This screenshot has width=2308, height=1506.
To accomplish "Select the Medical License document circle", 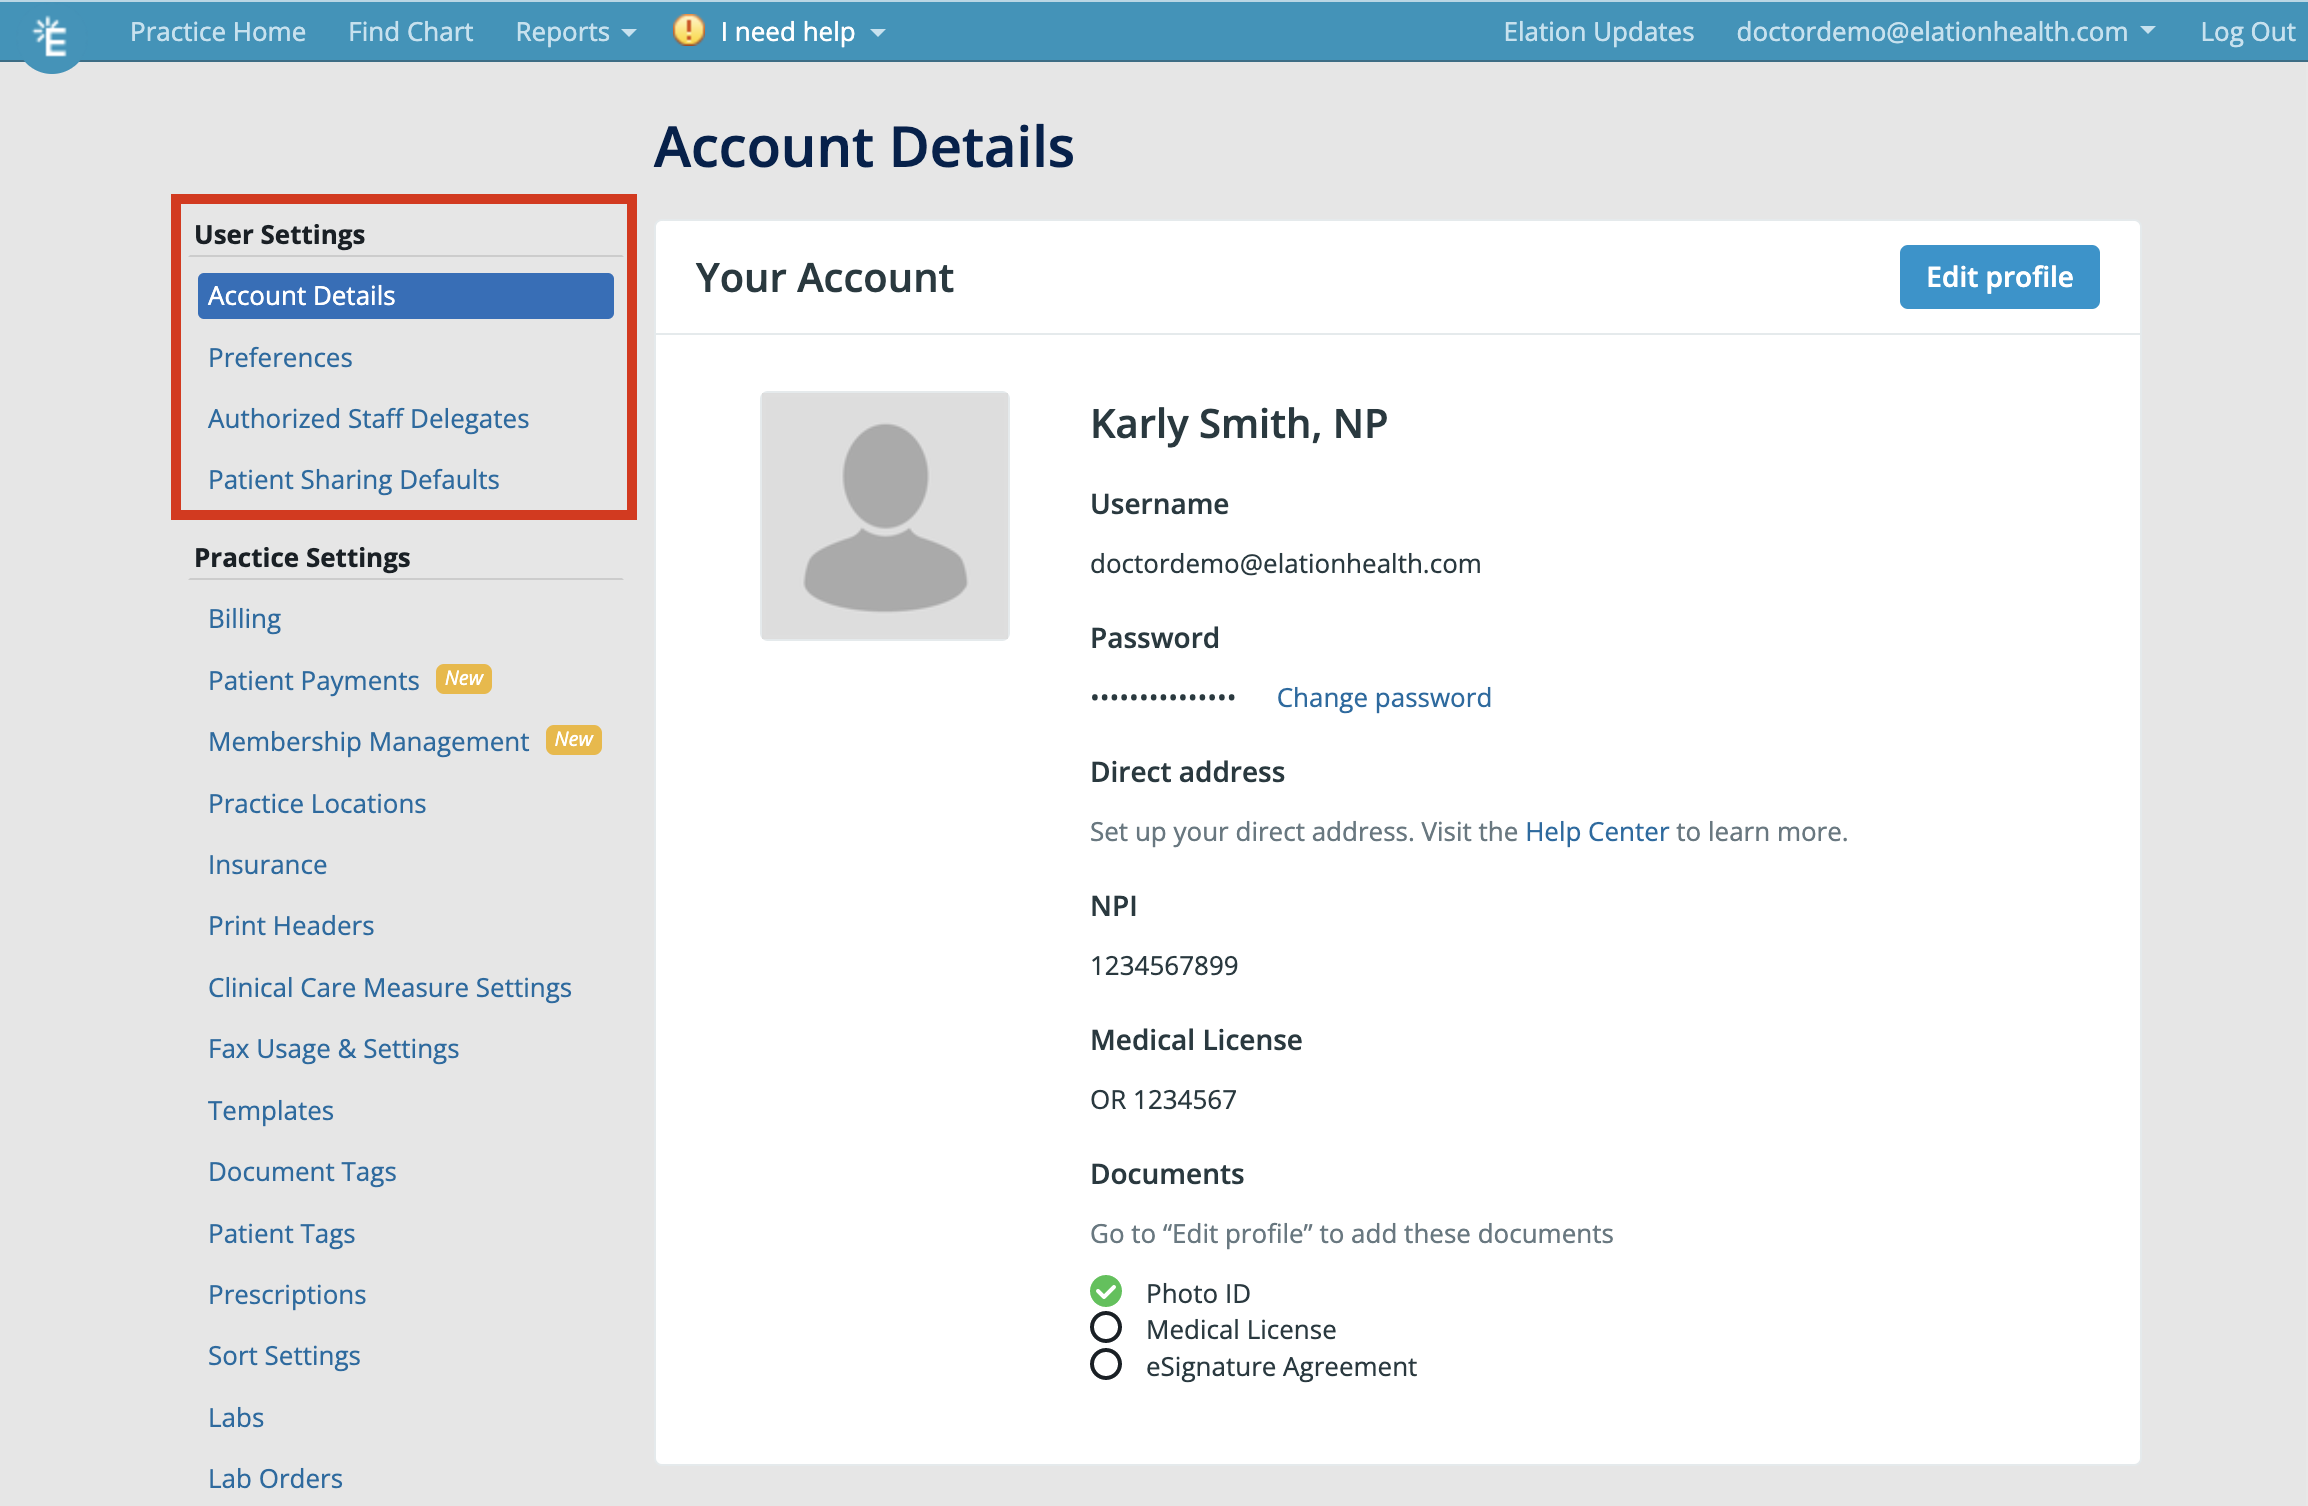I will tap(1106, 1328).
